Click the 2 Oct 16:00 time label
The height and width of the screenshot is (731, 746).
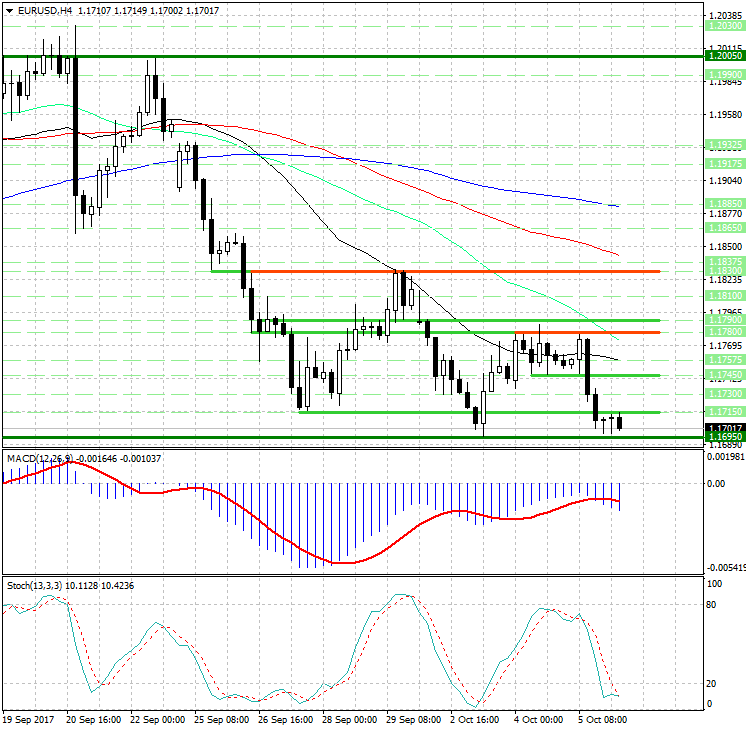(476, 719)
